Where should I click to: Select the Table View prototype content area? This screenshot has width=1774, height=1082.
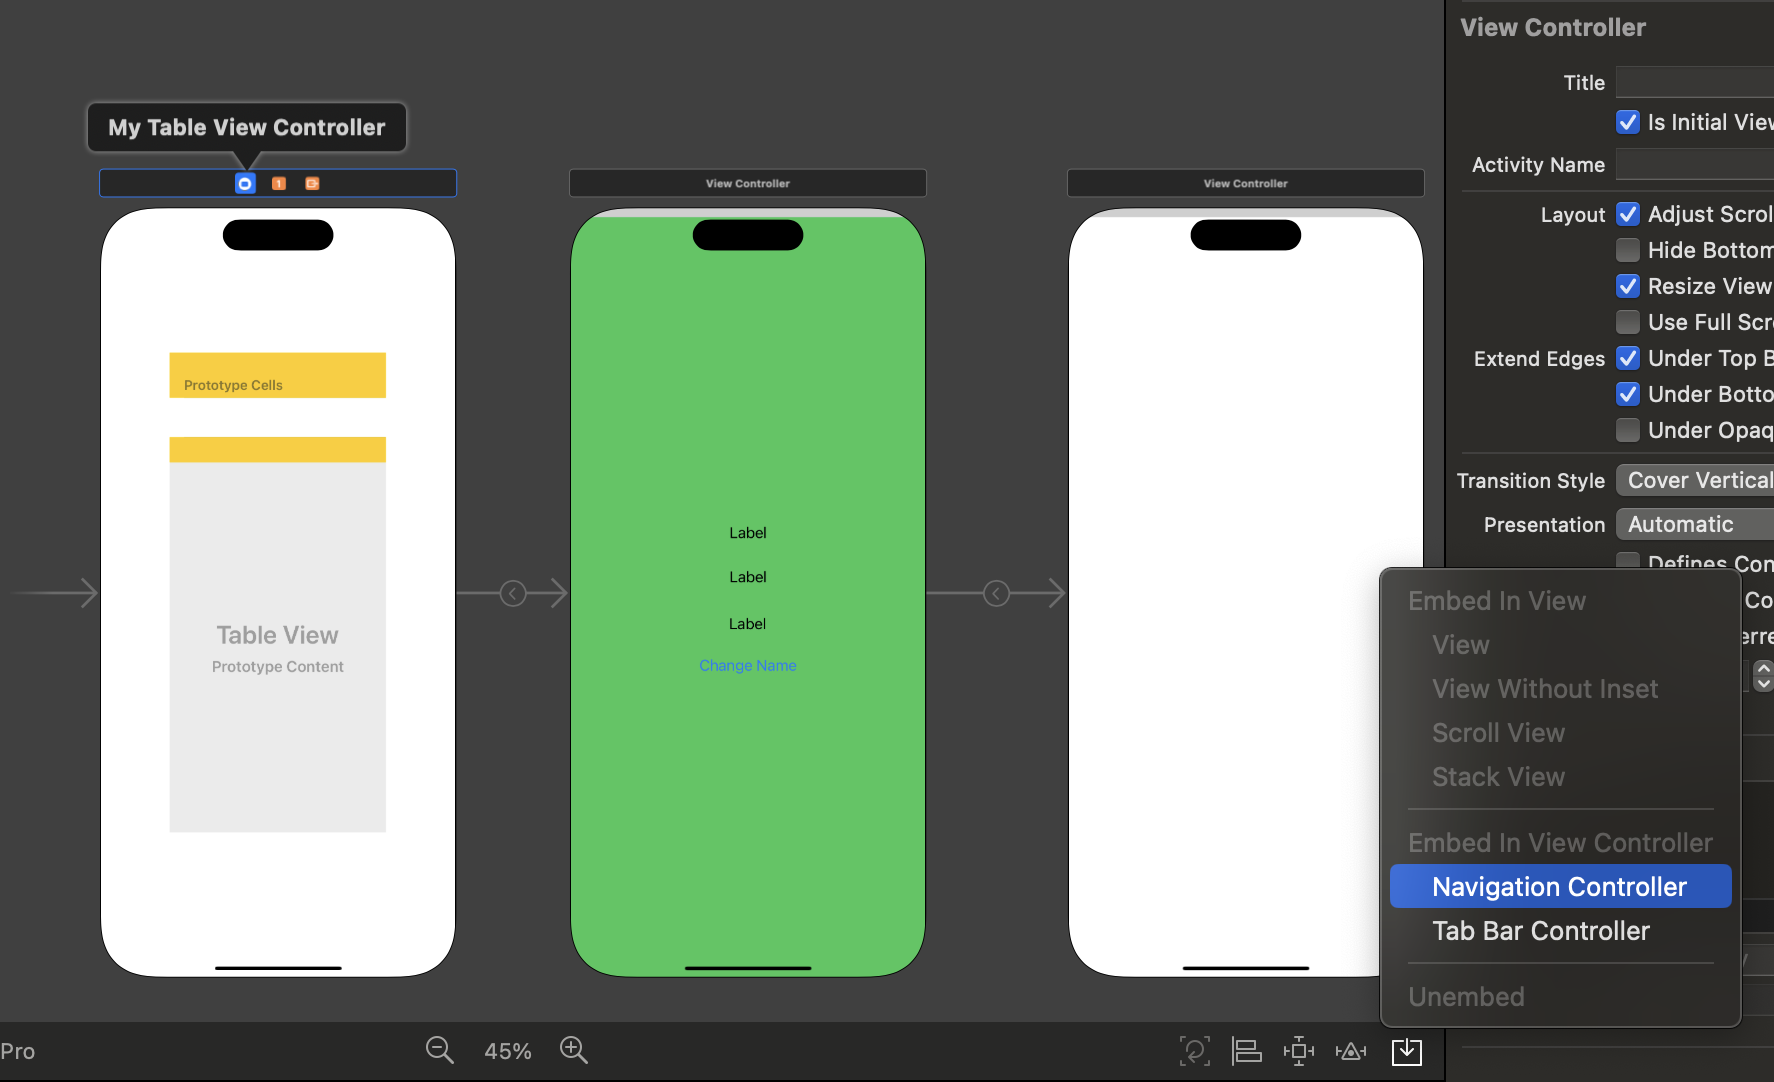[x=278, y=647]
